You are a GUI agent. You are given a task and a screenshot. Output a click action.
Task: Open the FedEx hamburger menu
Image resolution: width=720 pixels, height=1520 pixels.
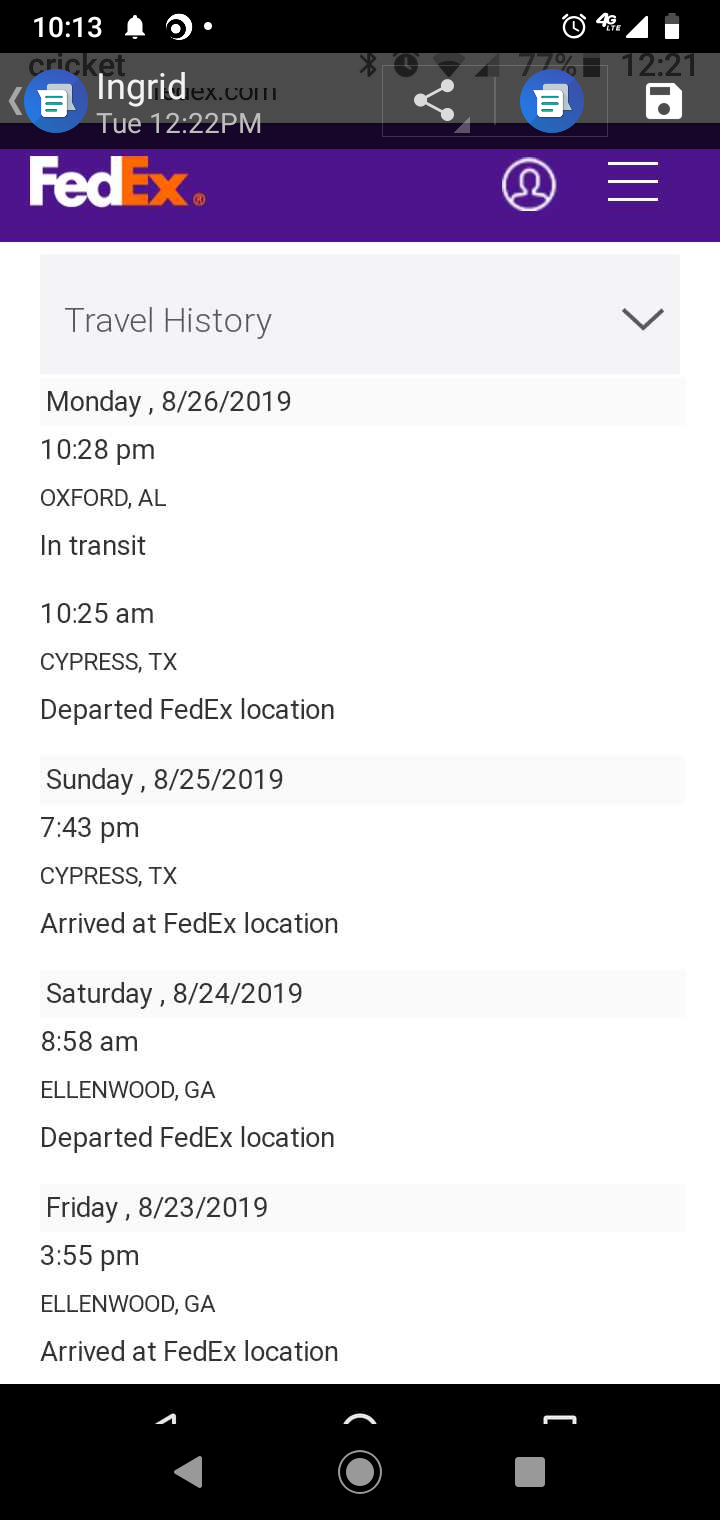click(x=633, y=182)
